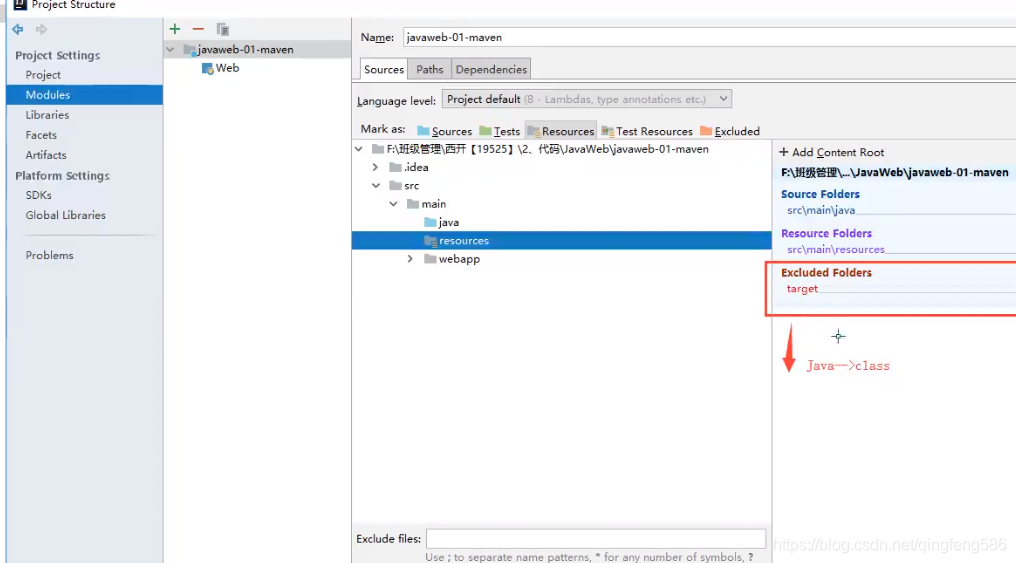Switch to the Paths tab
This screenshot has width=1016, height=563.
tap(430, 69)
